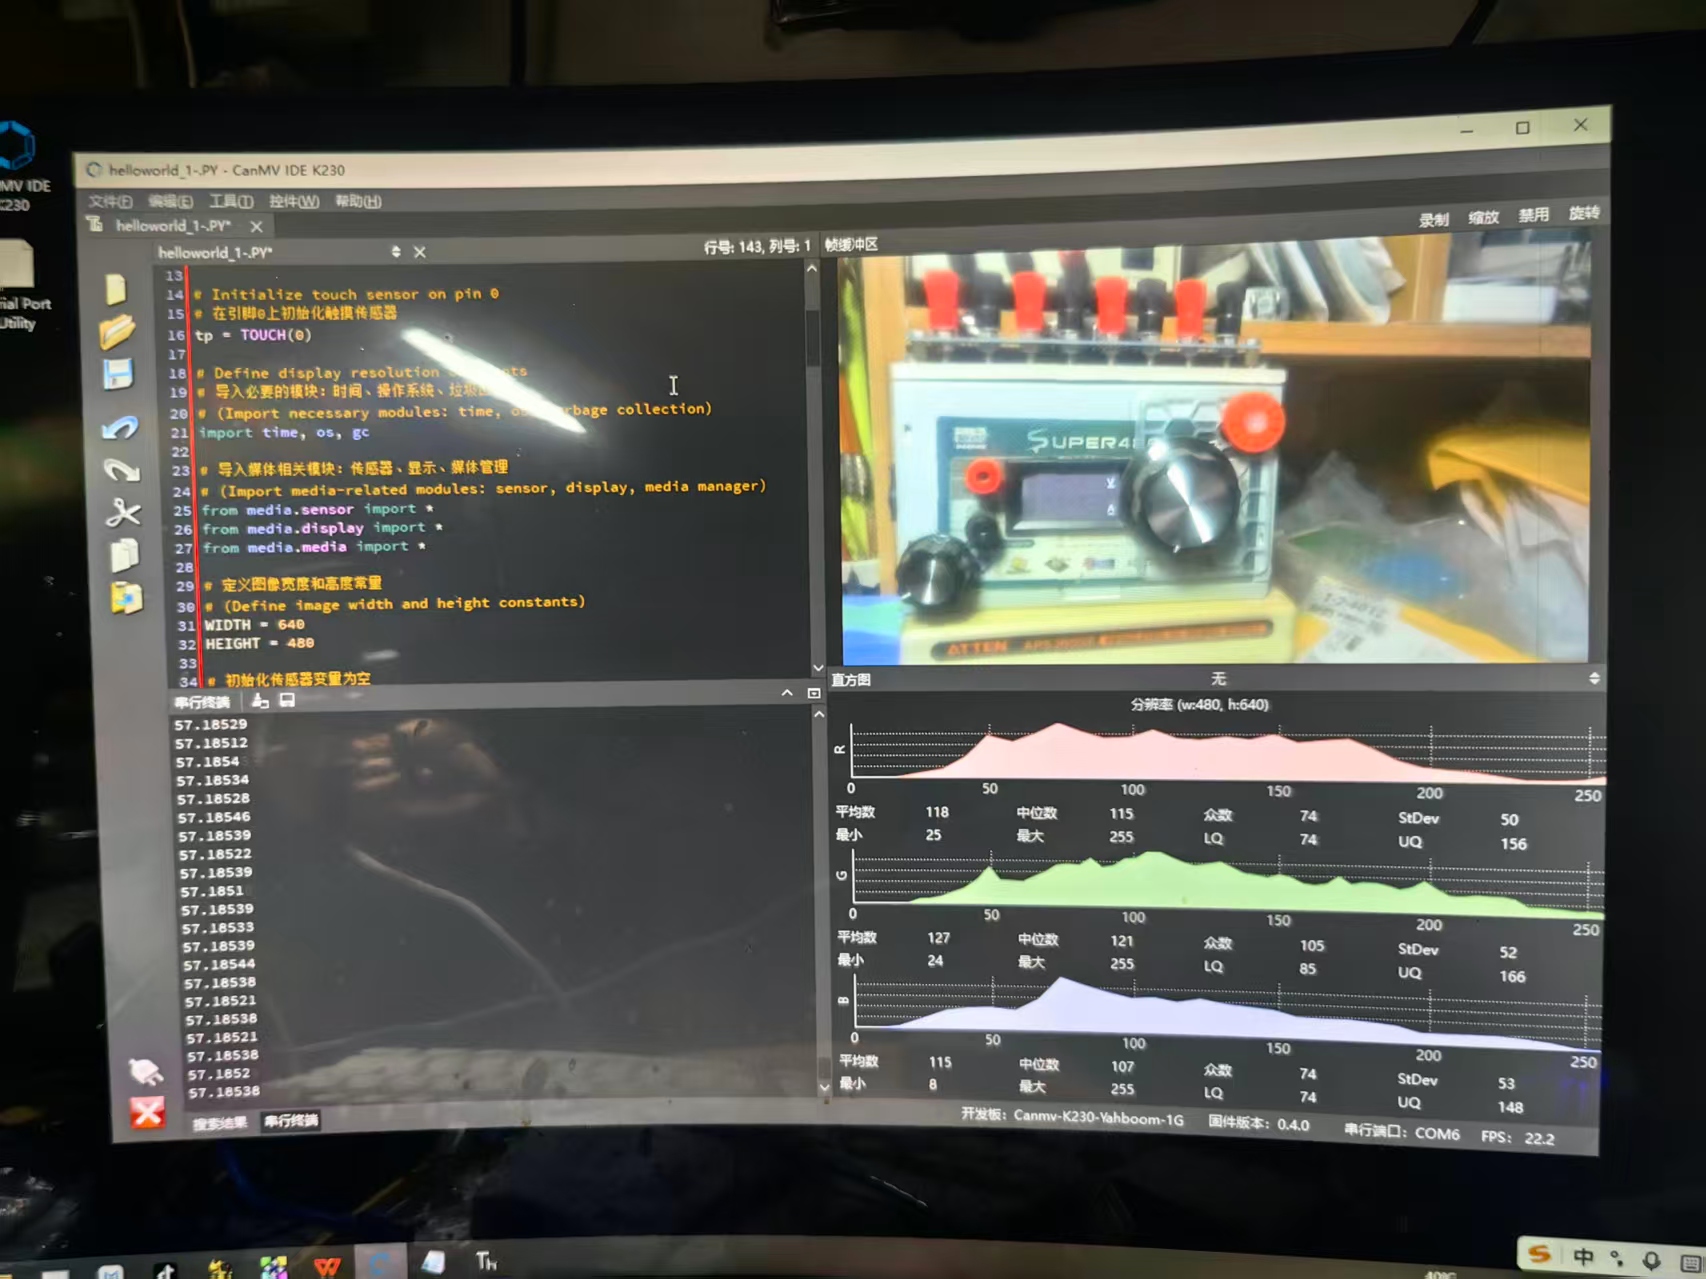Click the code editor scroll up arrow
The height and width of the screenshot is (1279, 1706).
click(812, 269)
